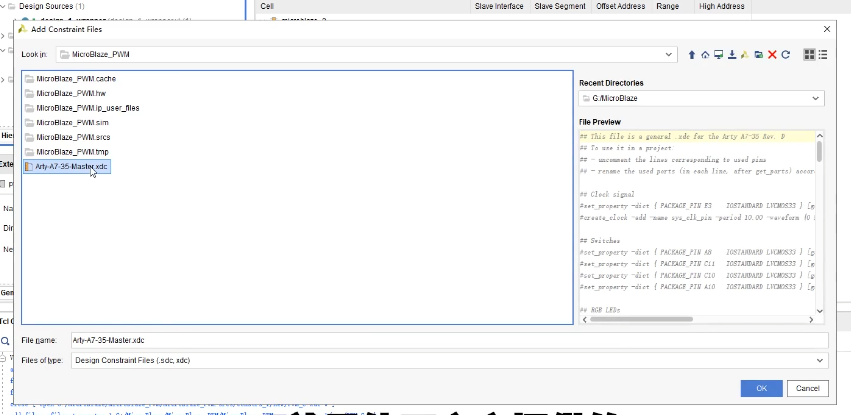
Task: Open the Files of type dropdown
Action: pos(820,360)
